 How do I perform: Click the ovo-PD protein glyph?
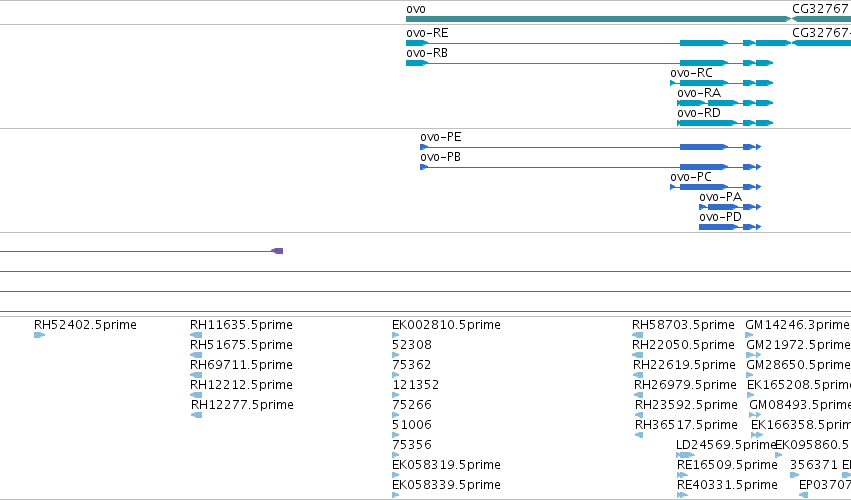[730, 227]
